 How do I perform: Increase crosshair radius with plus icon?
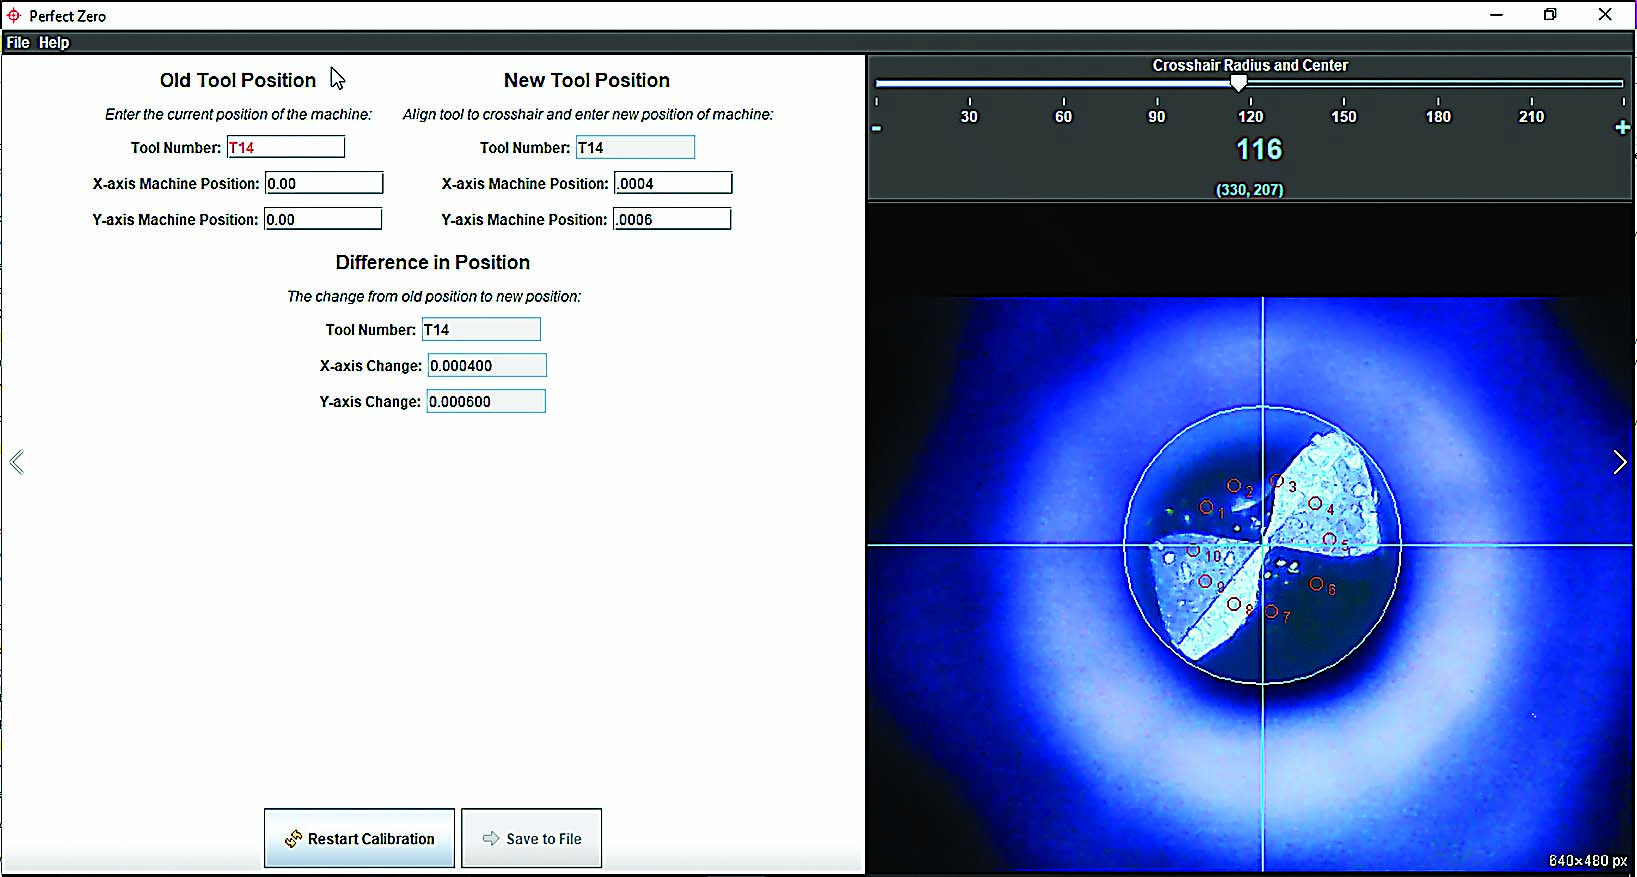(x=1622, y=128)
